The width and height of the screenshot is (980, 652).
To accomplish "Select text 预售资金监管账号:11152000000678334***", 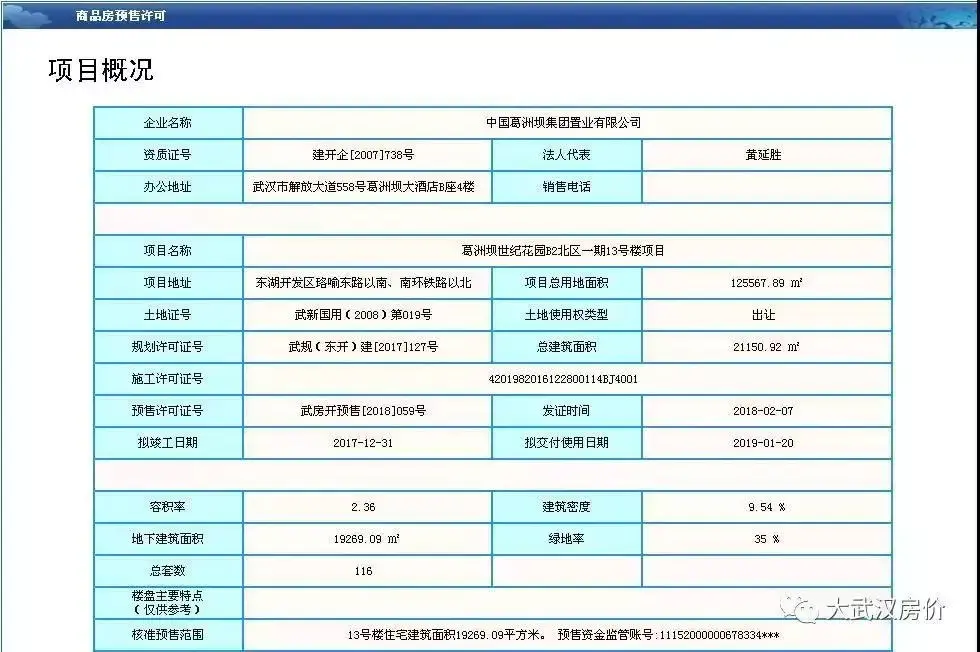I will [x=669, y=635].
